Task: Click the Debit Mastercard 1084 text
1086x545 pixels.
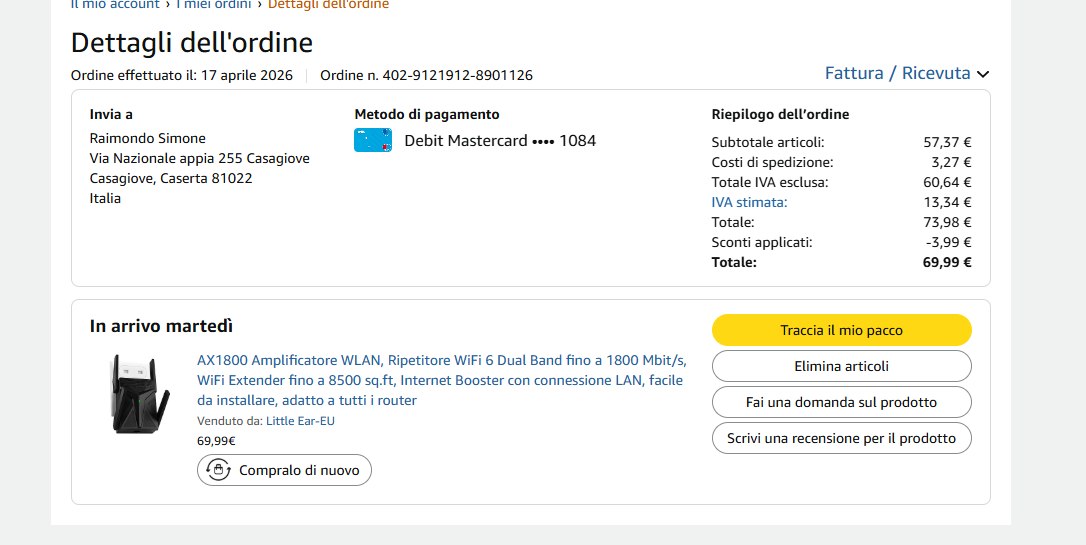Action: click(499, 141)
